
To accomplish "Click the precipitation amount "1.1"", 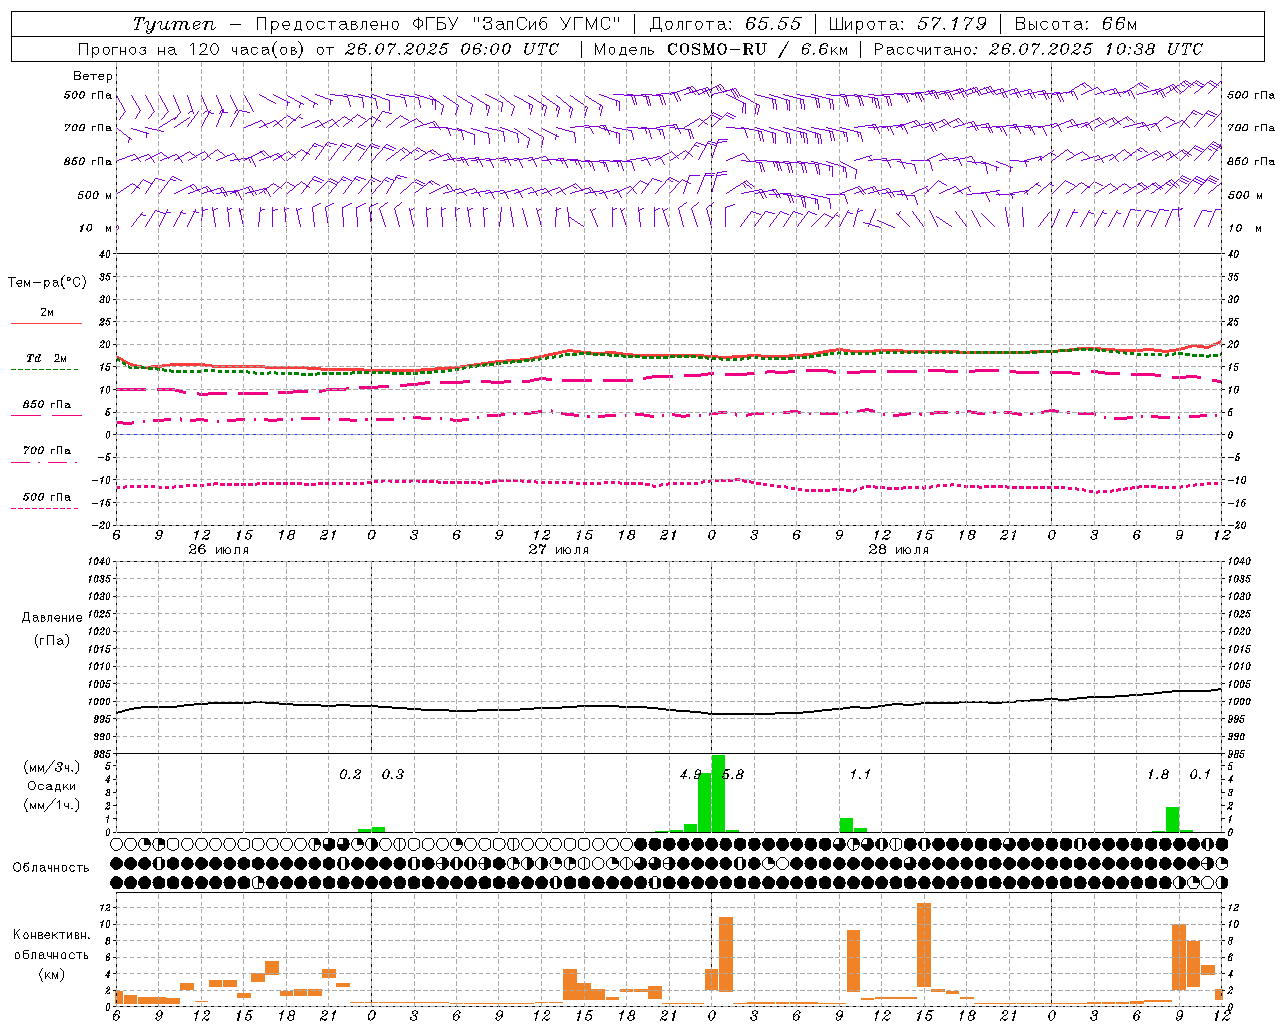I will click(x=860, y=775).
